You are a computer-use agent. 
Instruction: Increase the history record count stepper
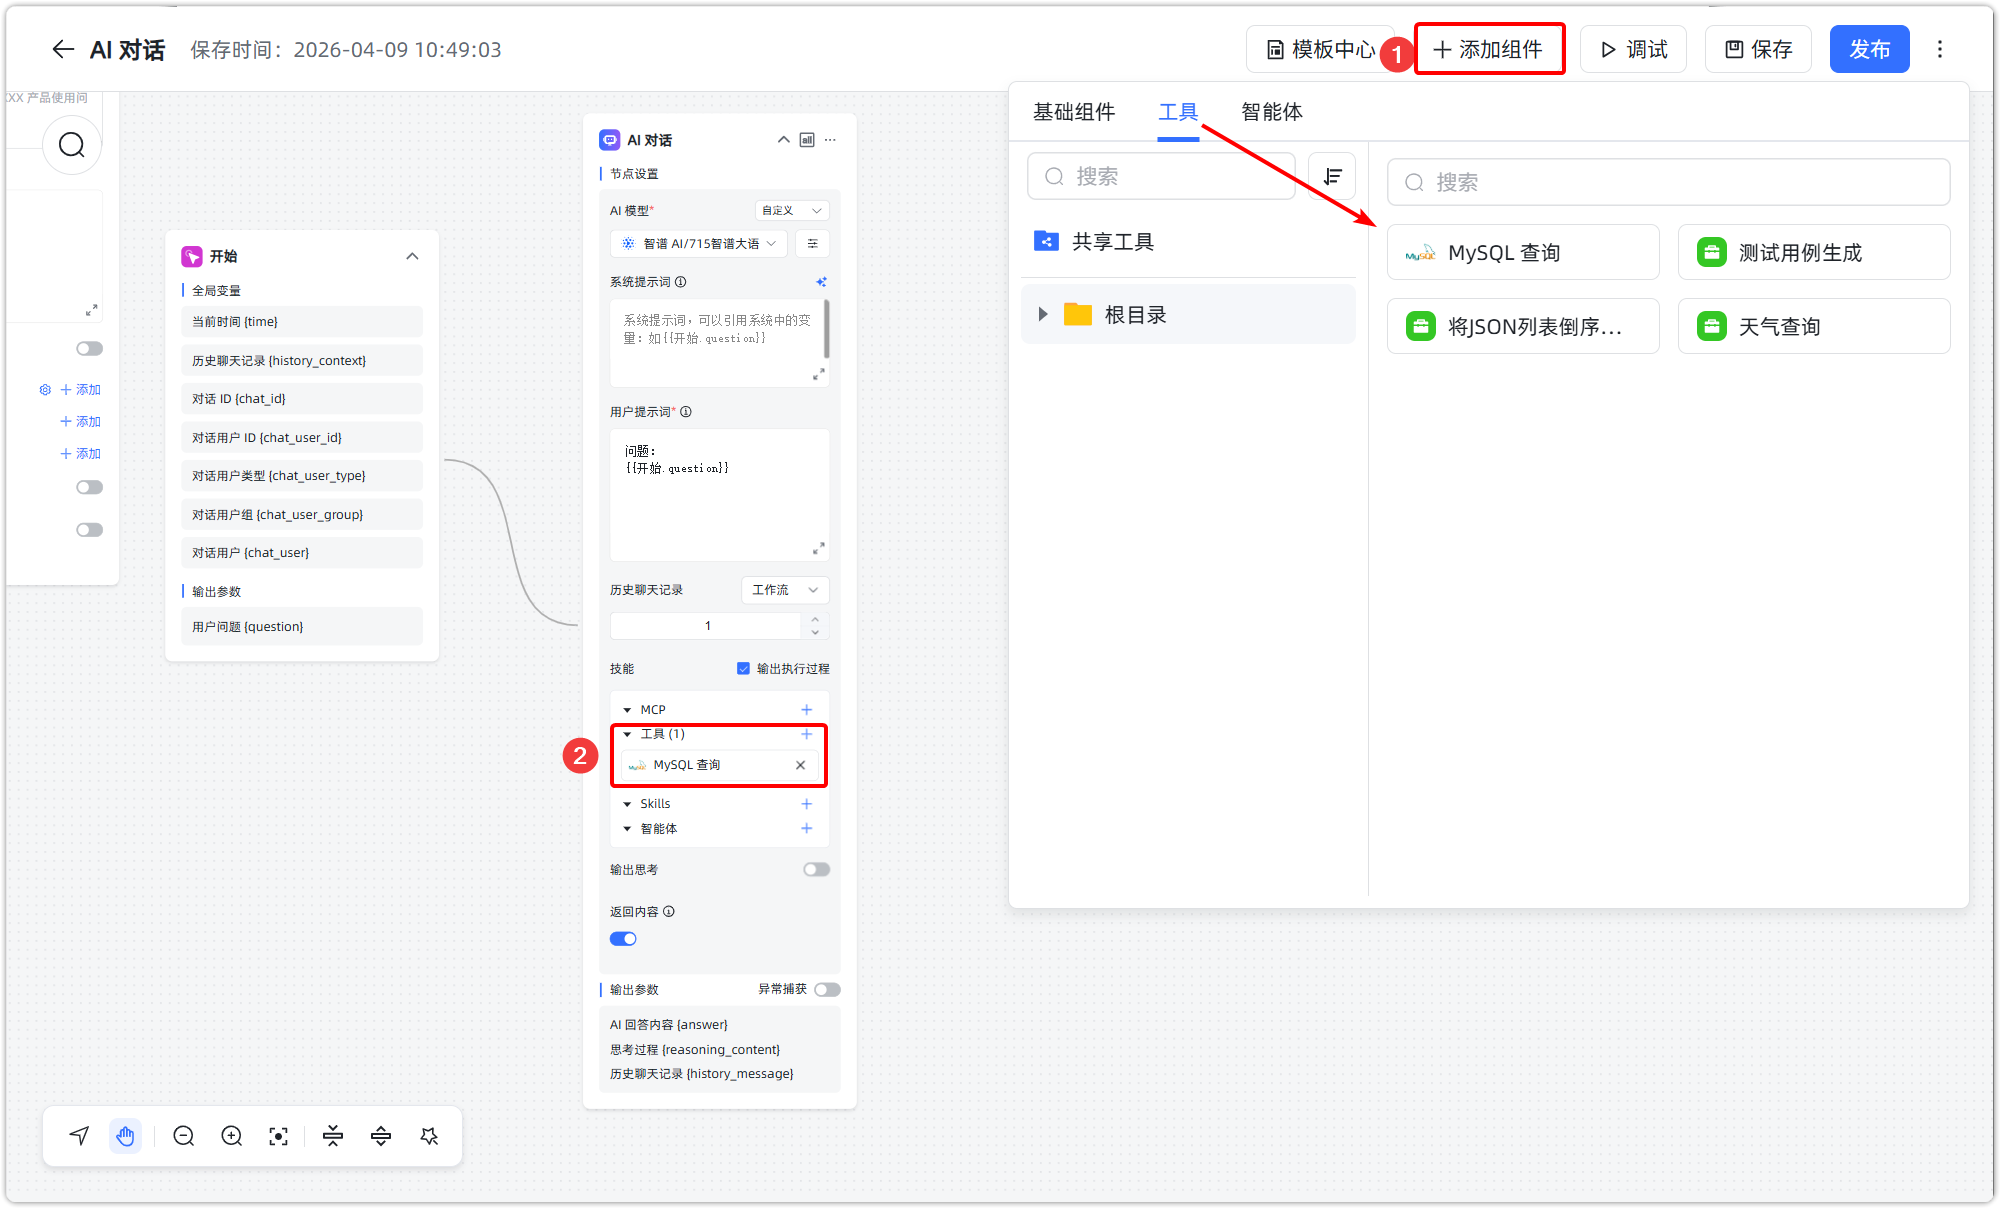[815, 620]
